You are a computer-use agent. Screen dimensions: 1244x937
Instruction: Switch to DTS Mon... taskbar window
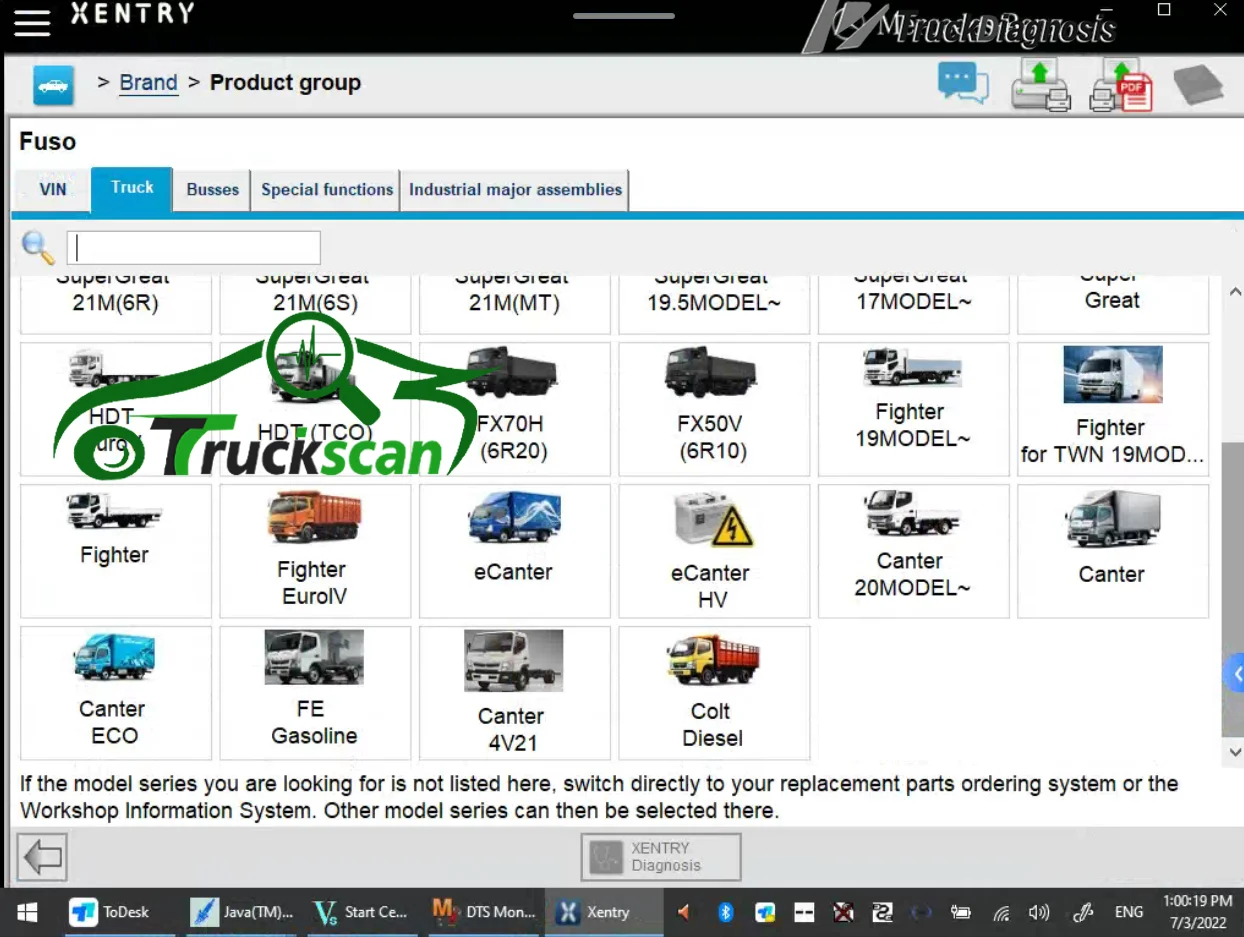(484, 912)
